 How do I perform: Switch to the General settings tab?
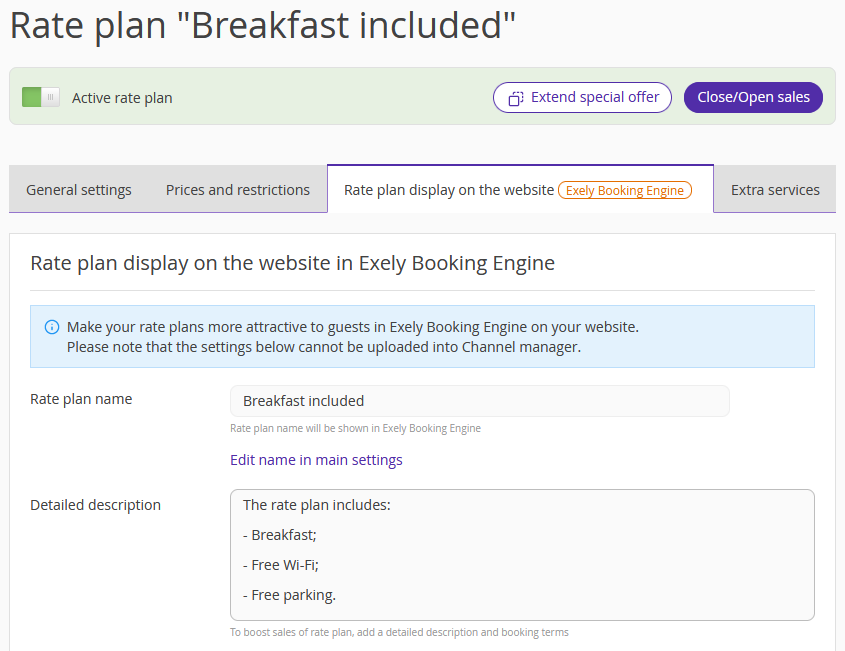tap(79, 190)
